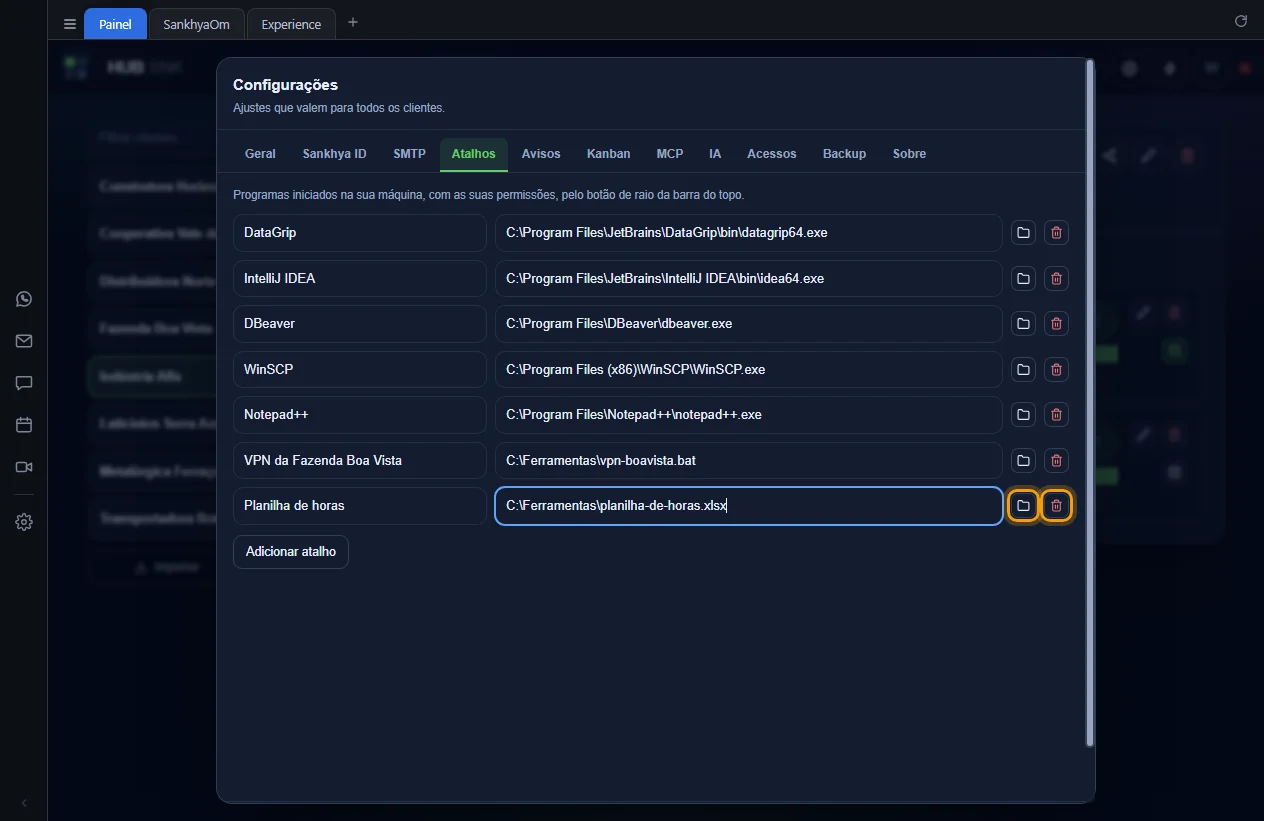
Task: Edit the dbeaver.exe path field
Action: pyautogui.click(x=749, y=324)
